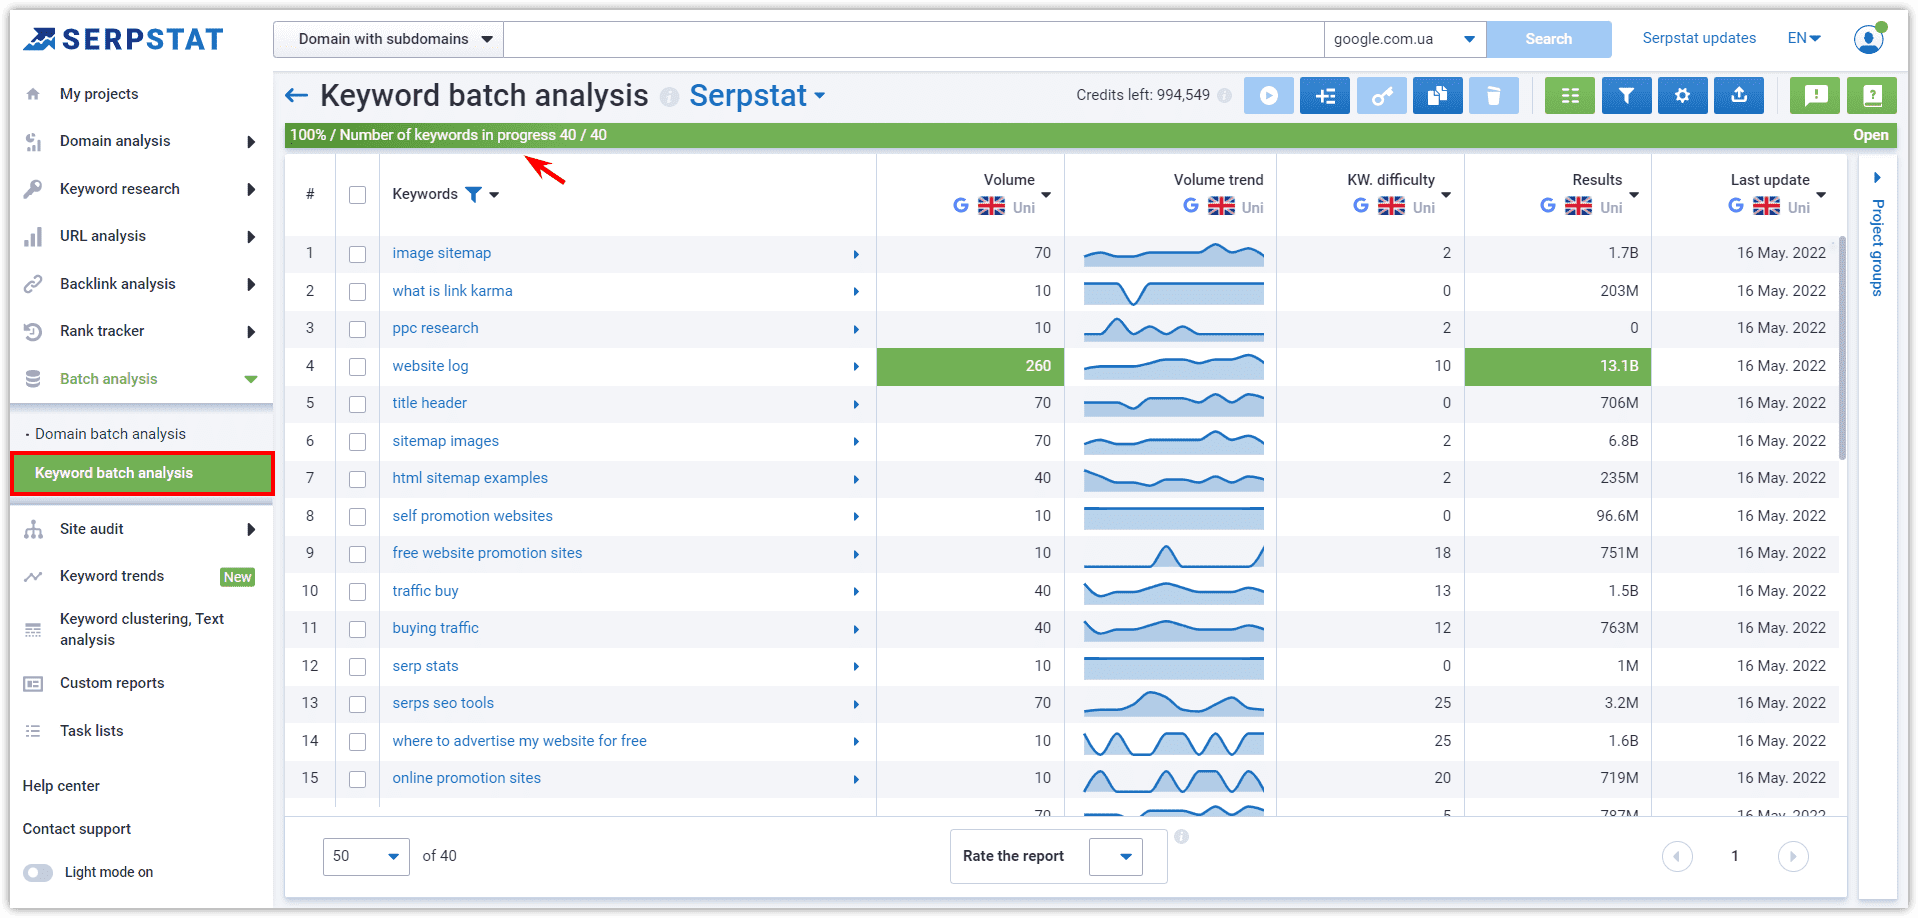Click the Serpstat logo
The height and width of the screenshot is (918, 1918).
[x=124, y=39]
